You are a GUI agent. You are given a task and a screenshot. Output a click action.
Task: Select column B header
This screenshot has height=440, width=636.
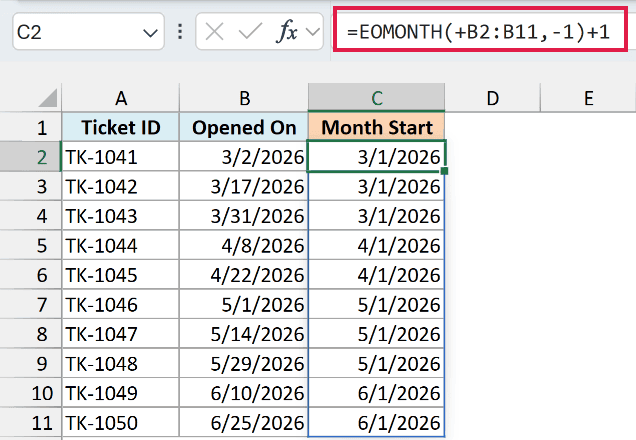pos(244,98)
